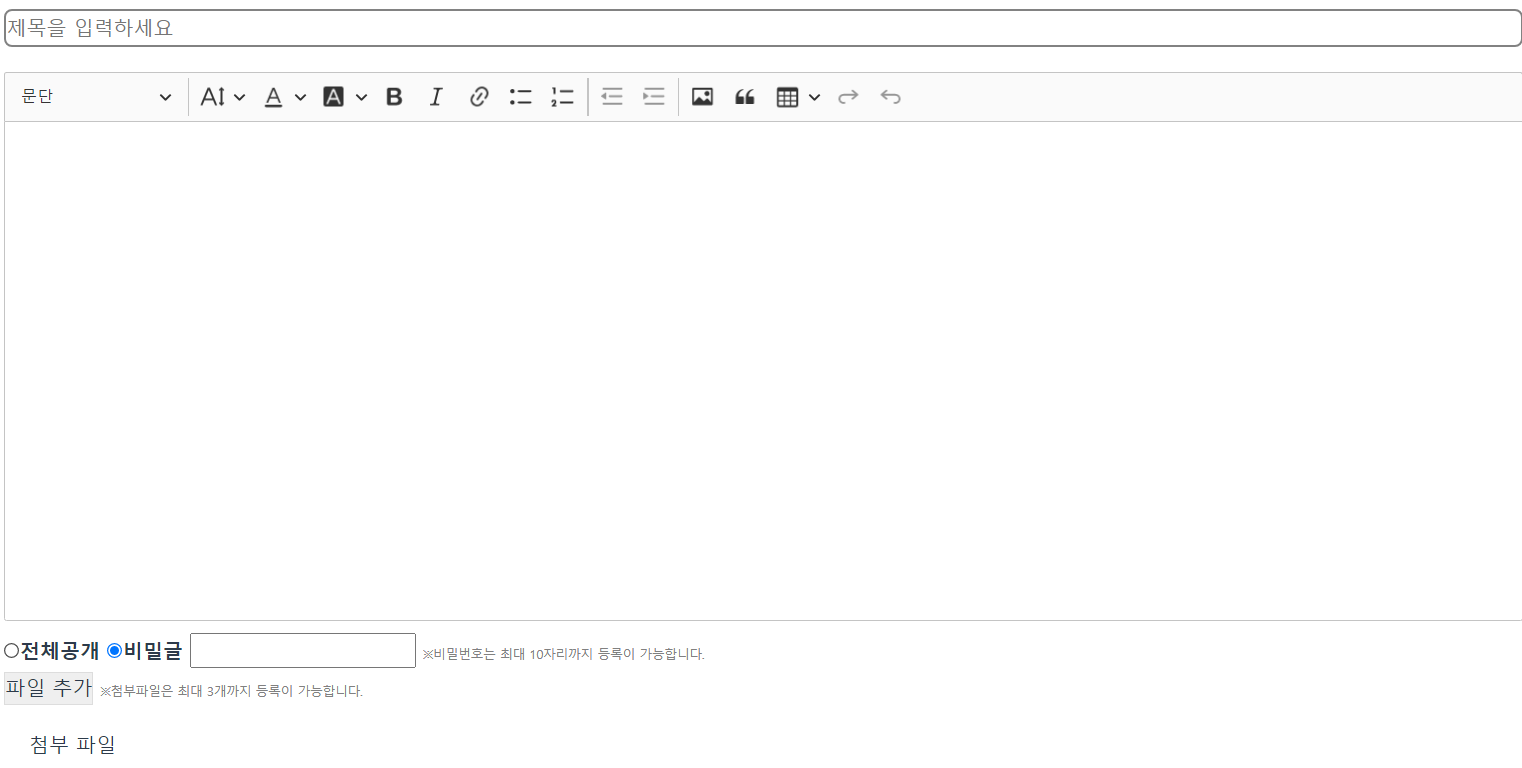Viewport: 1522px width, 768px height.
Task: Click the redo icon
Action: 848,96
